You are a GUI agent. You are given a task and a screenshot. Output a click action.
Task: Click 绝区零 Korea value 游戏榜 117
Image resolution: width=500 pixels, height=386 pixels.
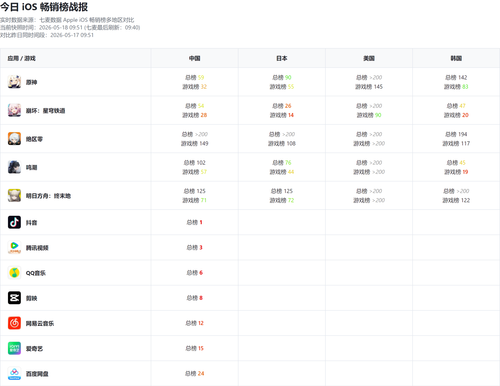pyautogui.click(x=456, y=143)
